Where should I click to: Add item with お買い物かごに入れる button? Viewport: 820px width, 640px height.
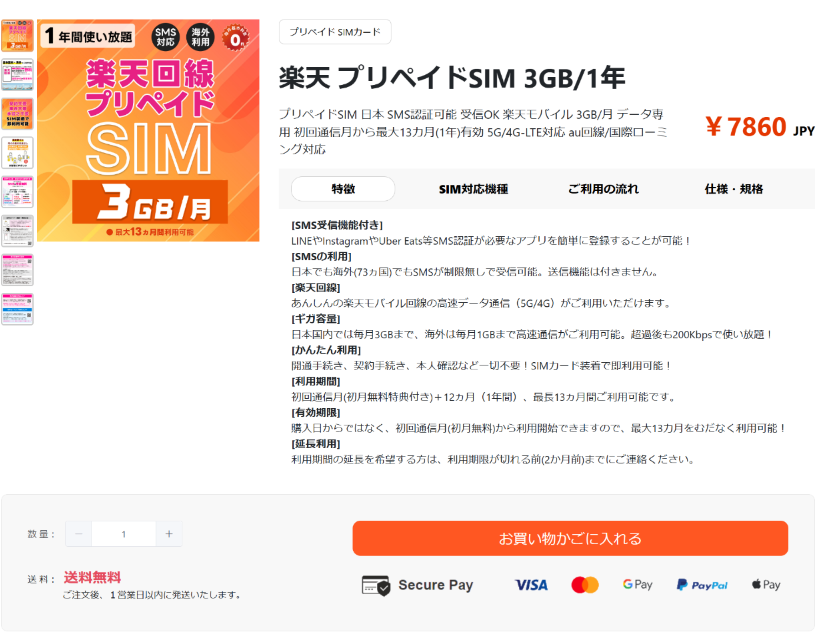pos(570,538)
